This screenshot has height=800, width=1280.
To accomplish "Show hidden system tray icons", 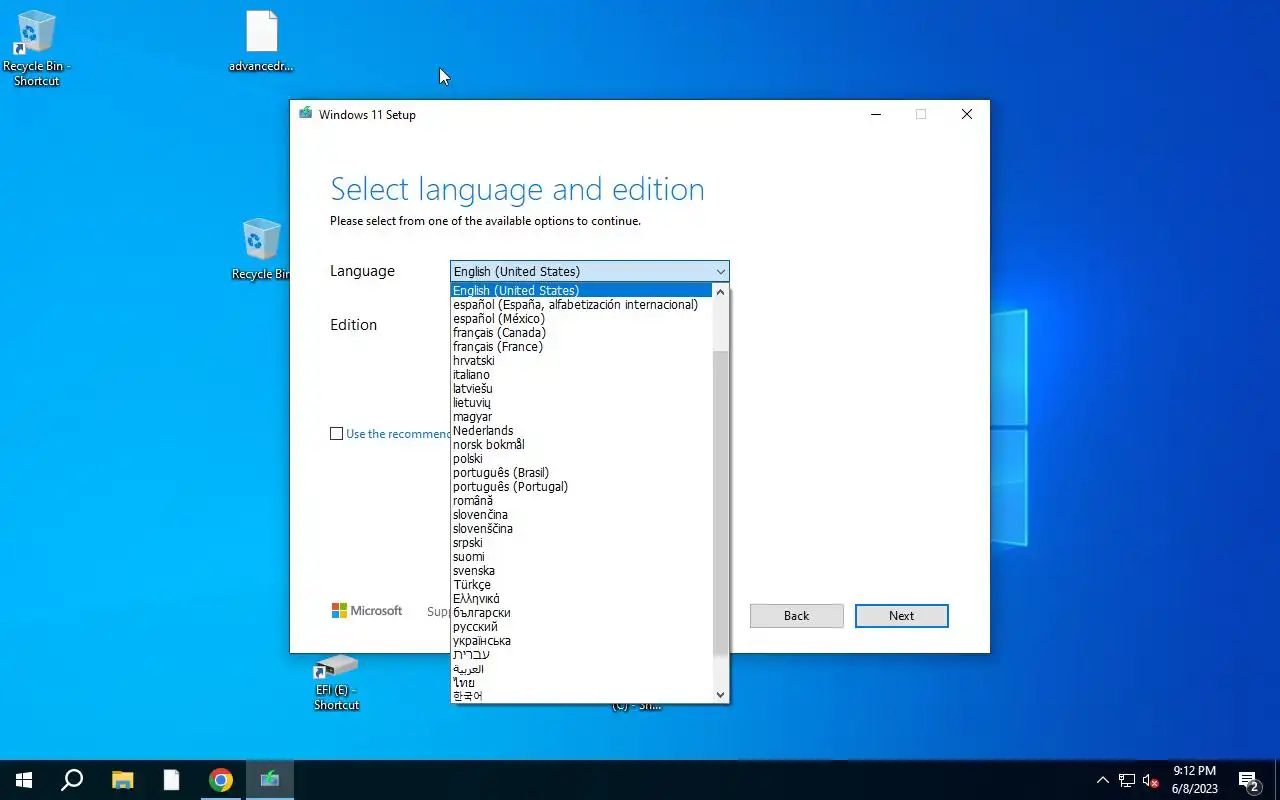I will pyautogui.click(x=1103, y=780).
